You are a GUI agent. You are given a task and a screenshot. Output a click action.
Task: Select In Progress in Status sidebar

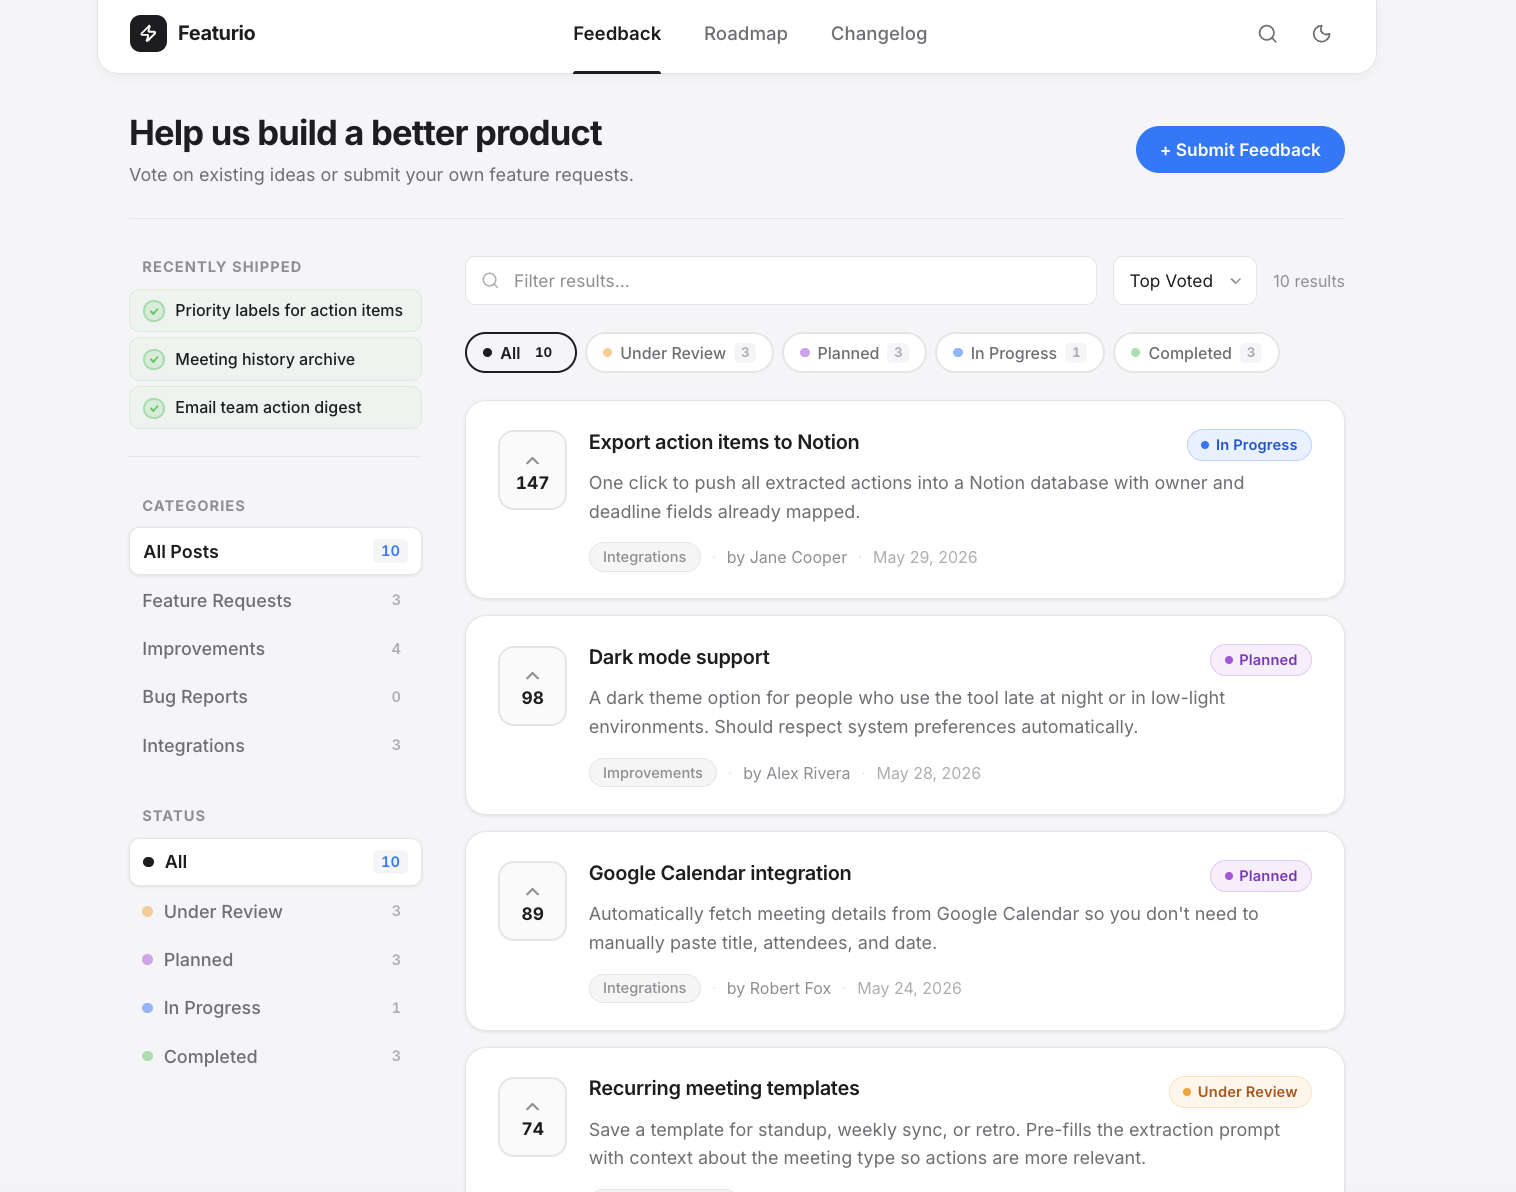(275, 1008)
